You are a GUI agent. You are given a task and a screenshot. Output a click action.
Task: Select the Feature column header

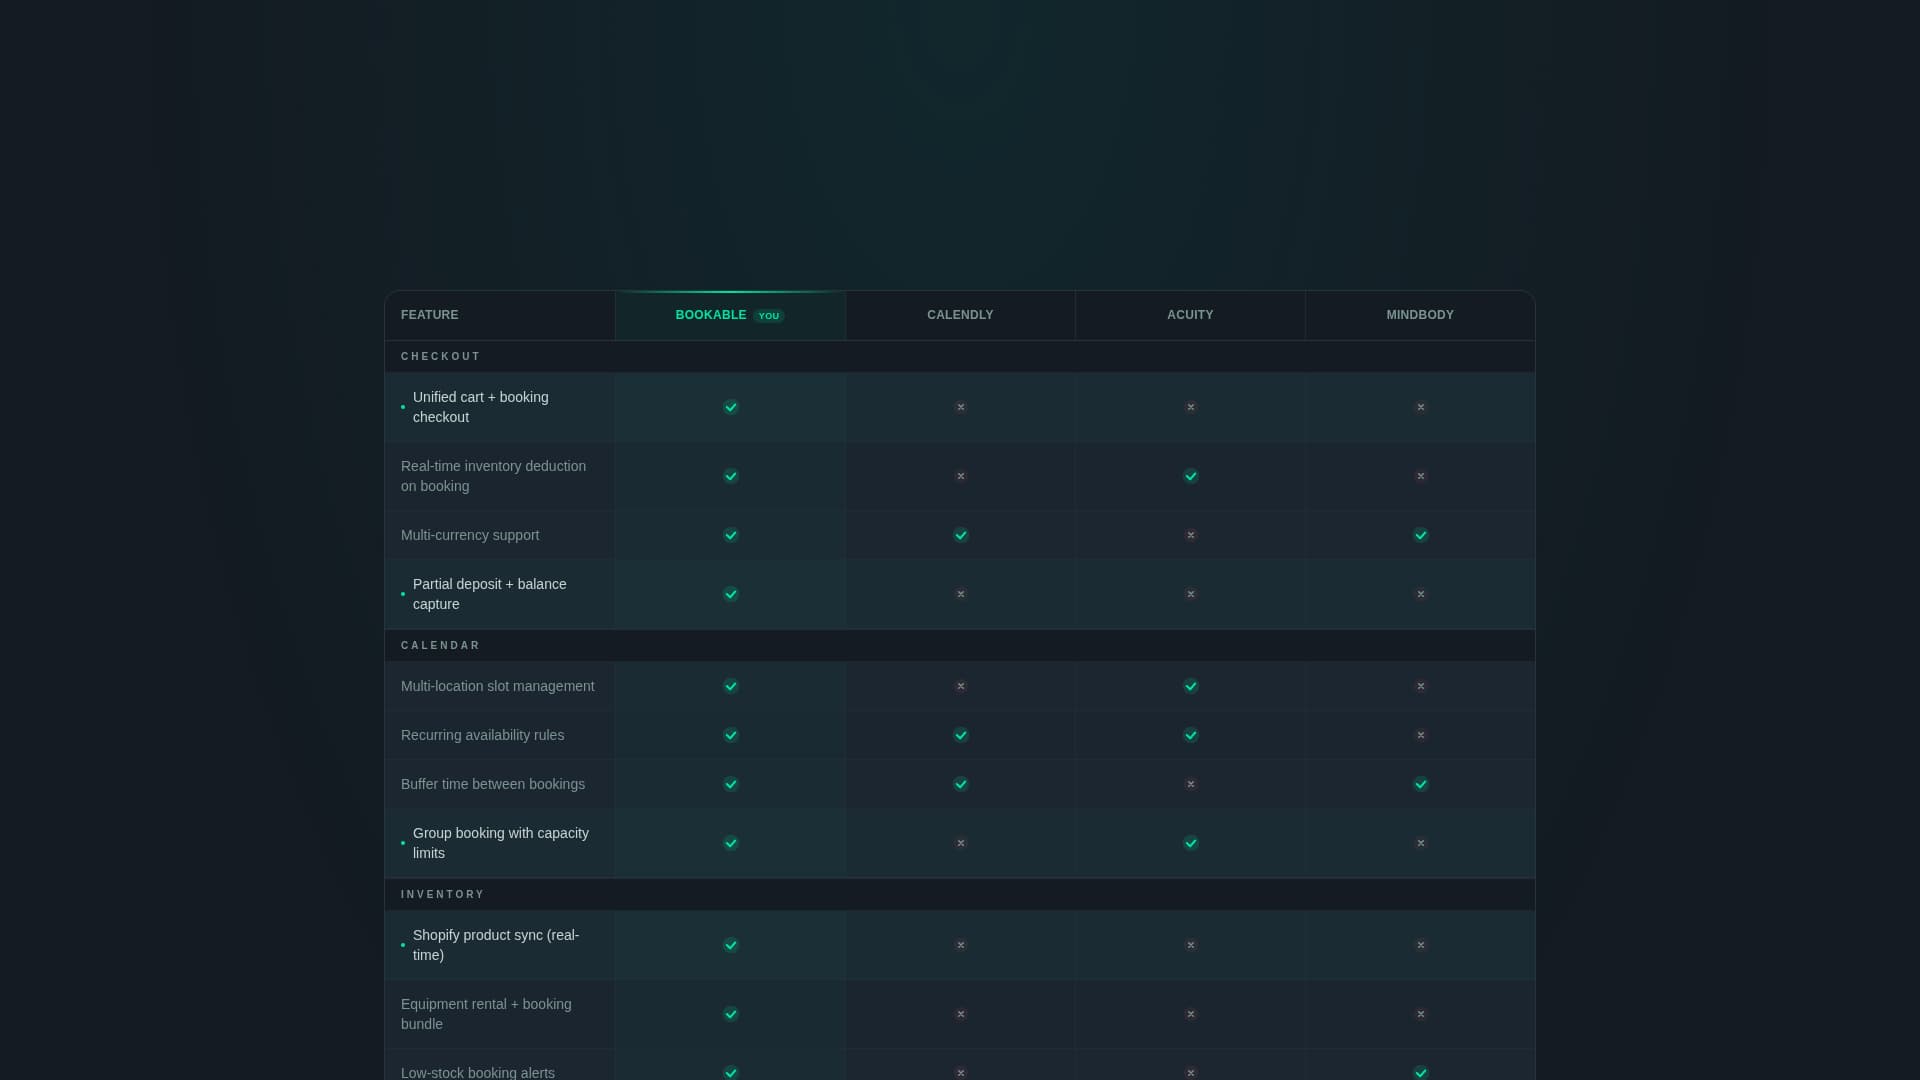(x=500, y=315)
